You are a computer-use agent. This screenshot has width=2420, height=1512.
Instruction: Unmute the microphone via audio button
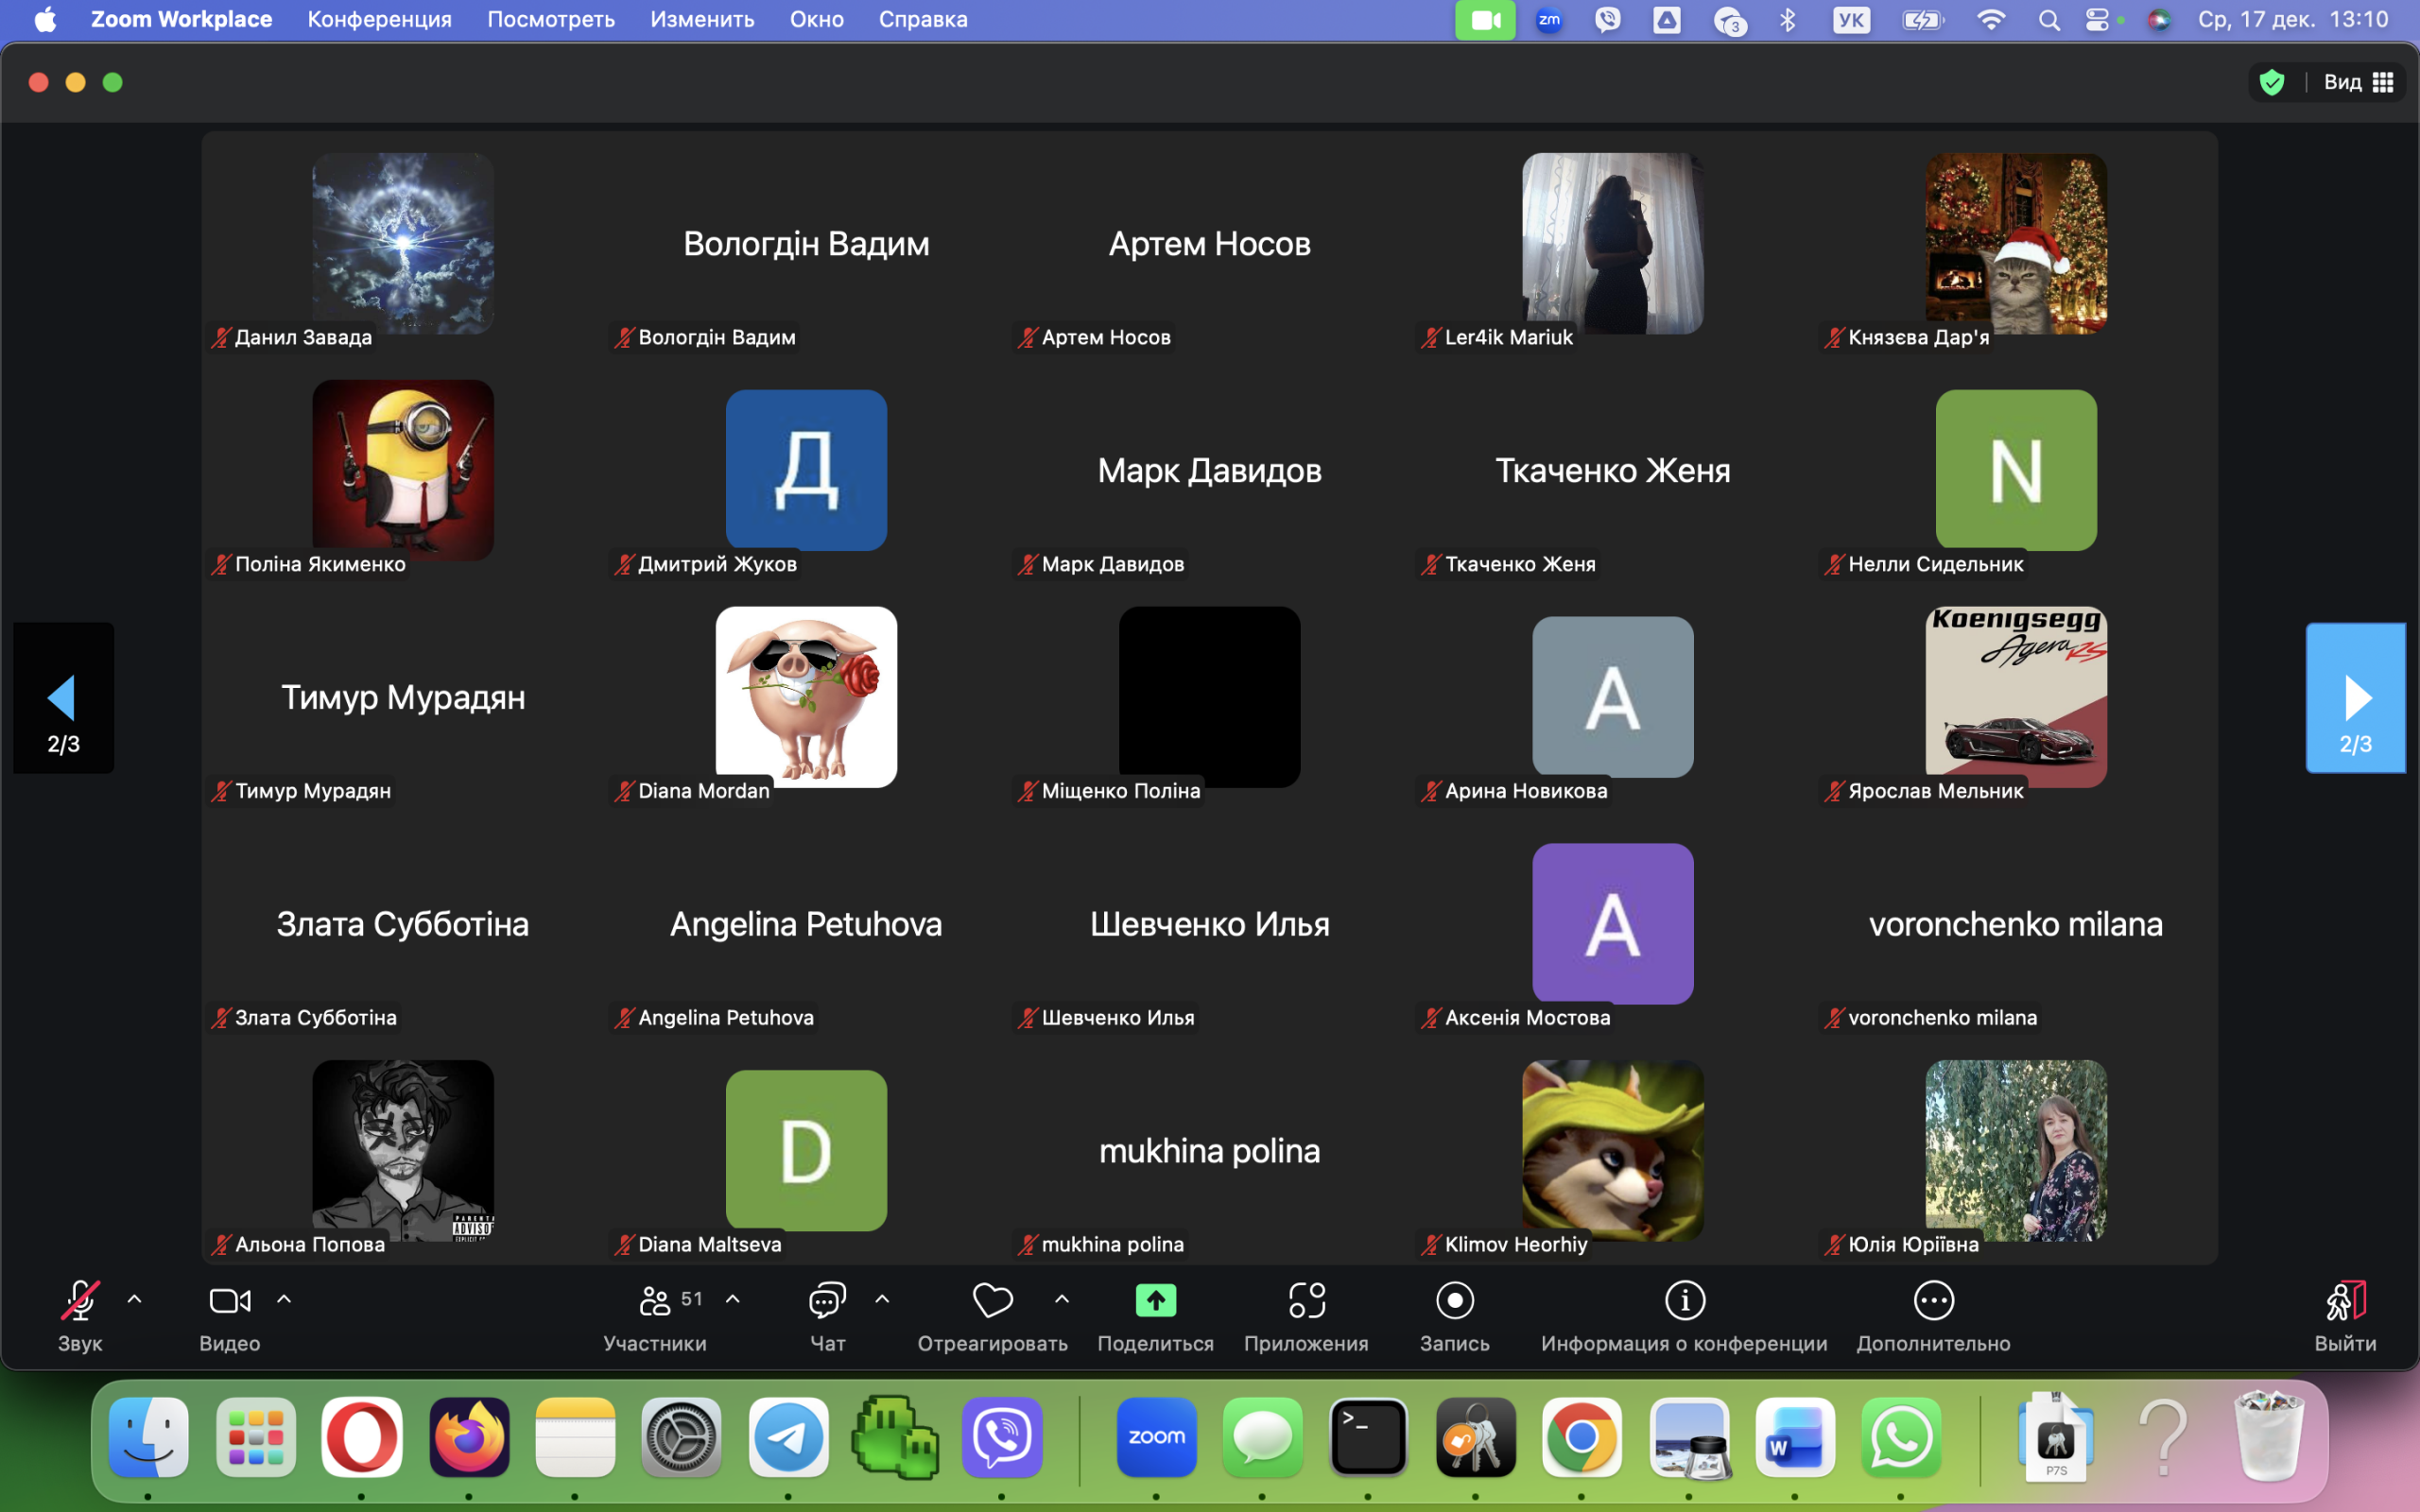click(80, 1300)
